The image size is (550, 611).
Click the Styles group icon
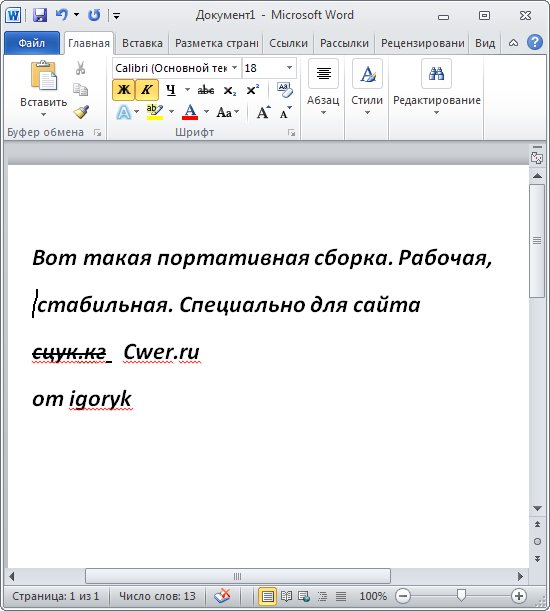[367, 74]
